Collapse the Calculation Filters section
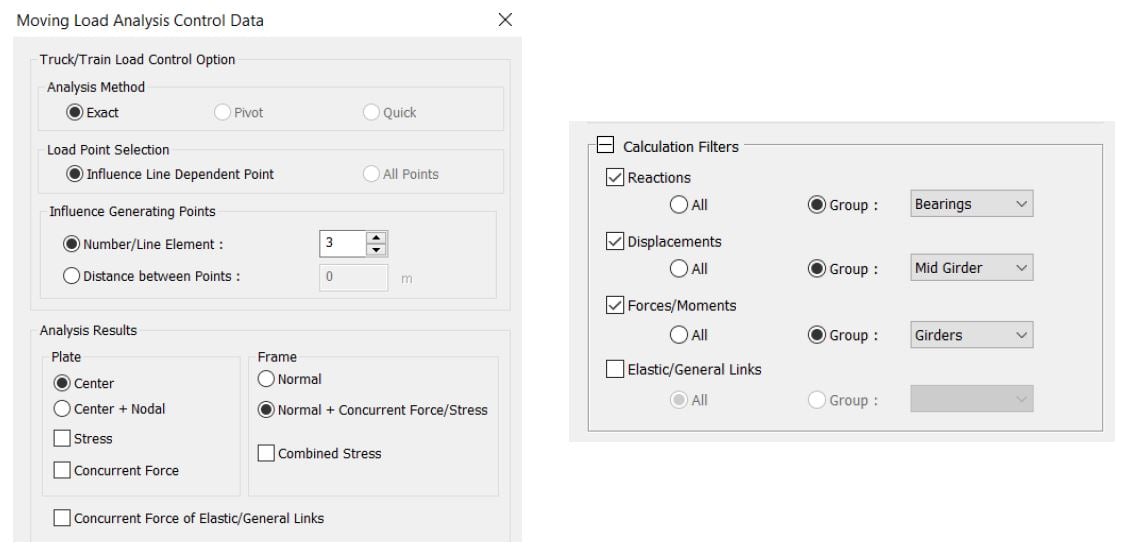1127x554 pixels. [x=606, y=146]
